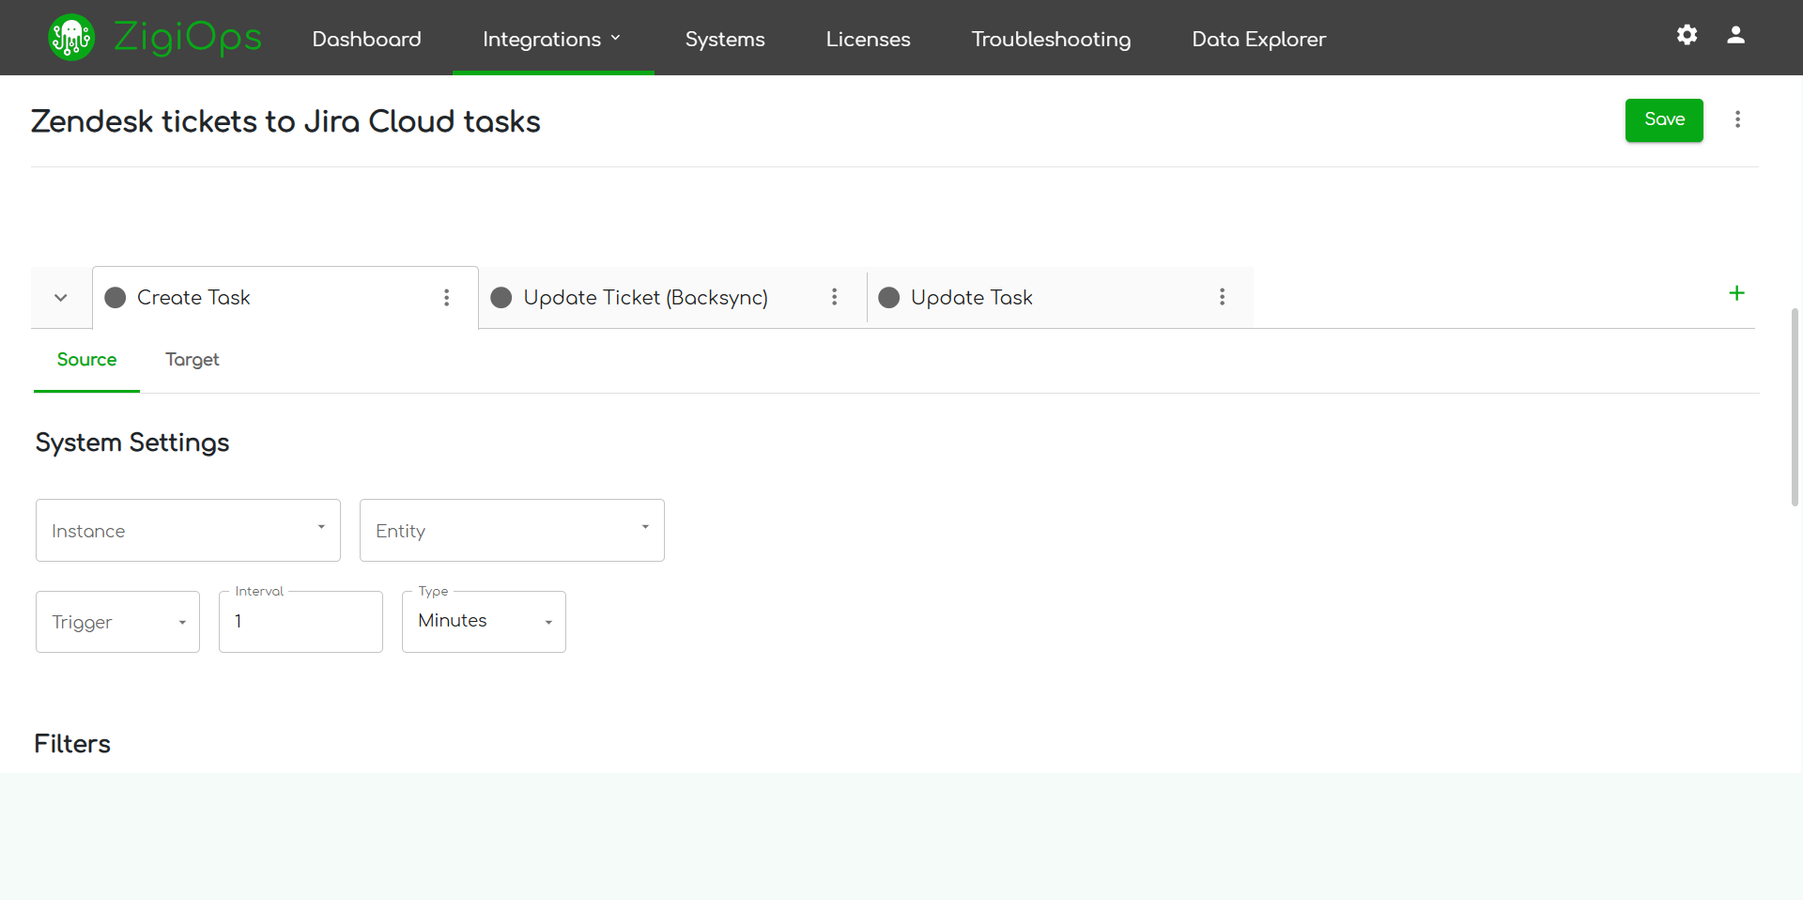
Task: Open the Systems page
Action: point(725,39)
